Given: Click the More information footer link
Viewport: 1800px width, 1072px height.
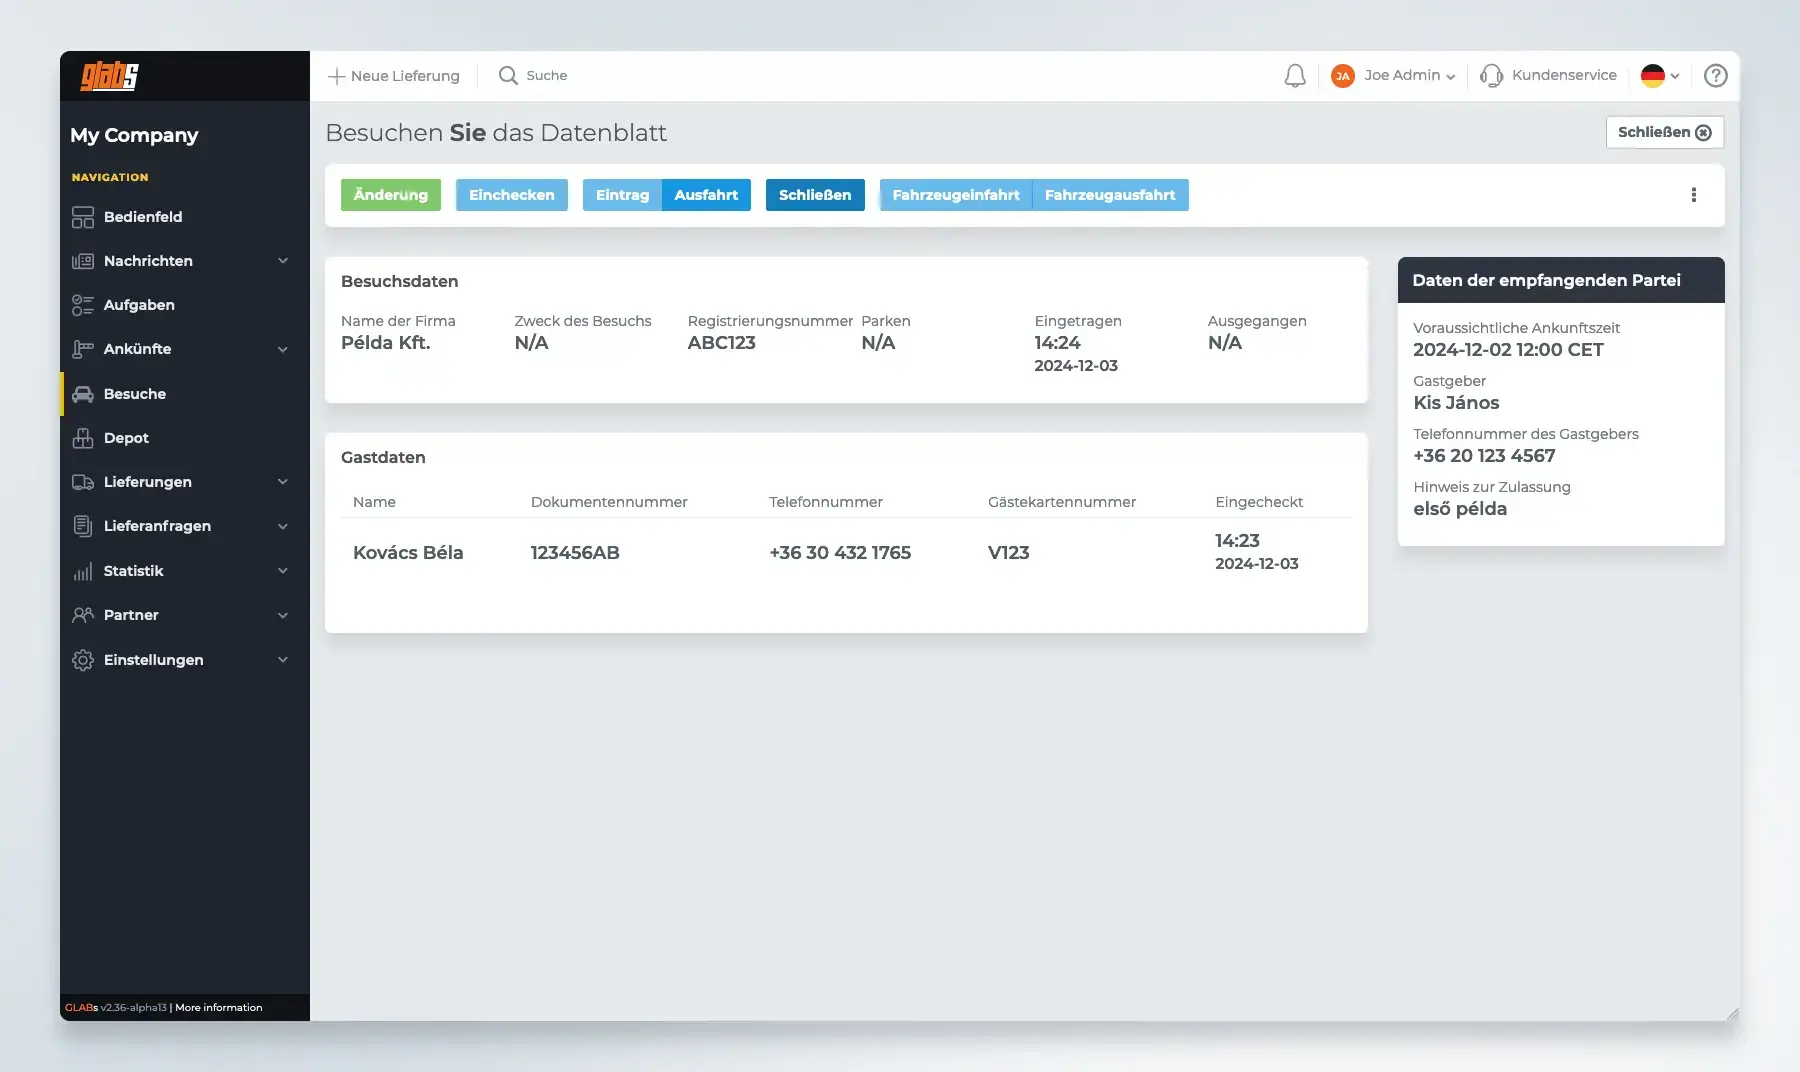Looking at the screenshot, I should tap(218, 1008).
